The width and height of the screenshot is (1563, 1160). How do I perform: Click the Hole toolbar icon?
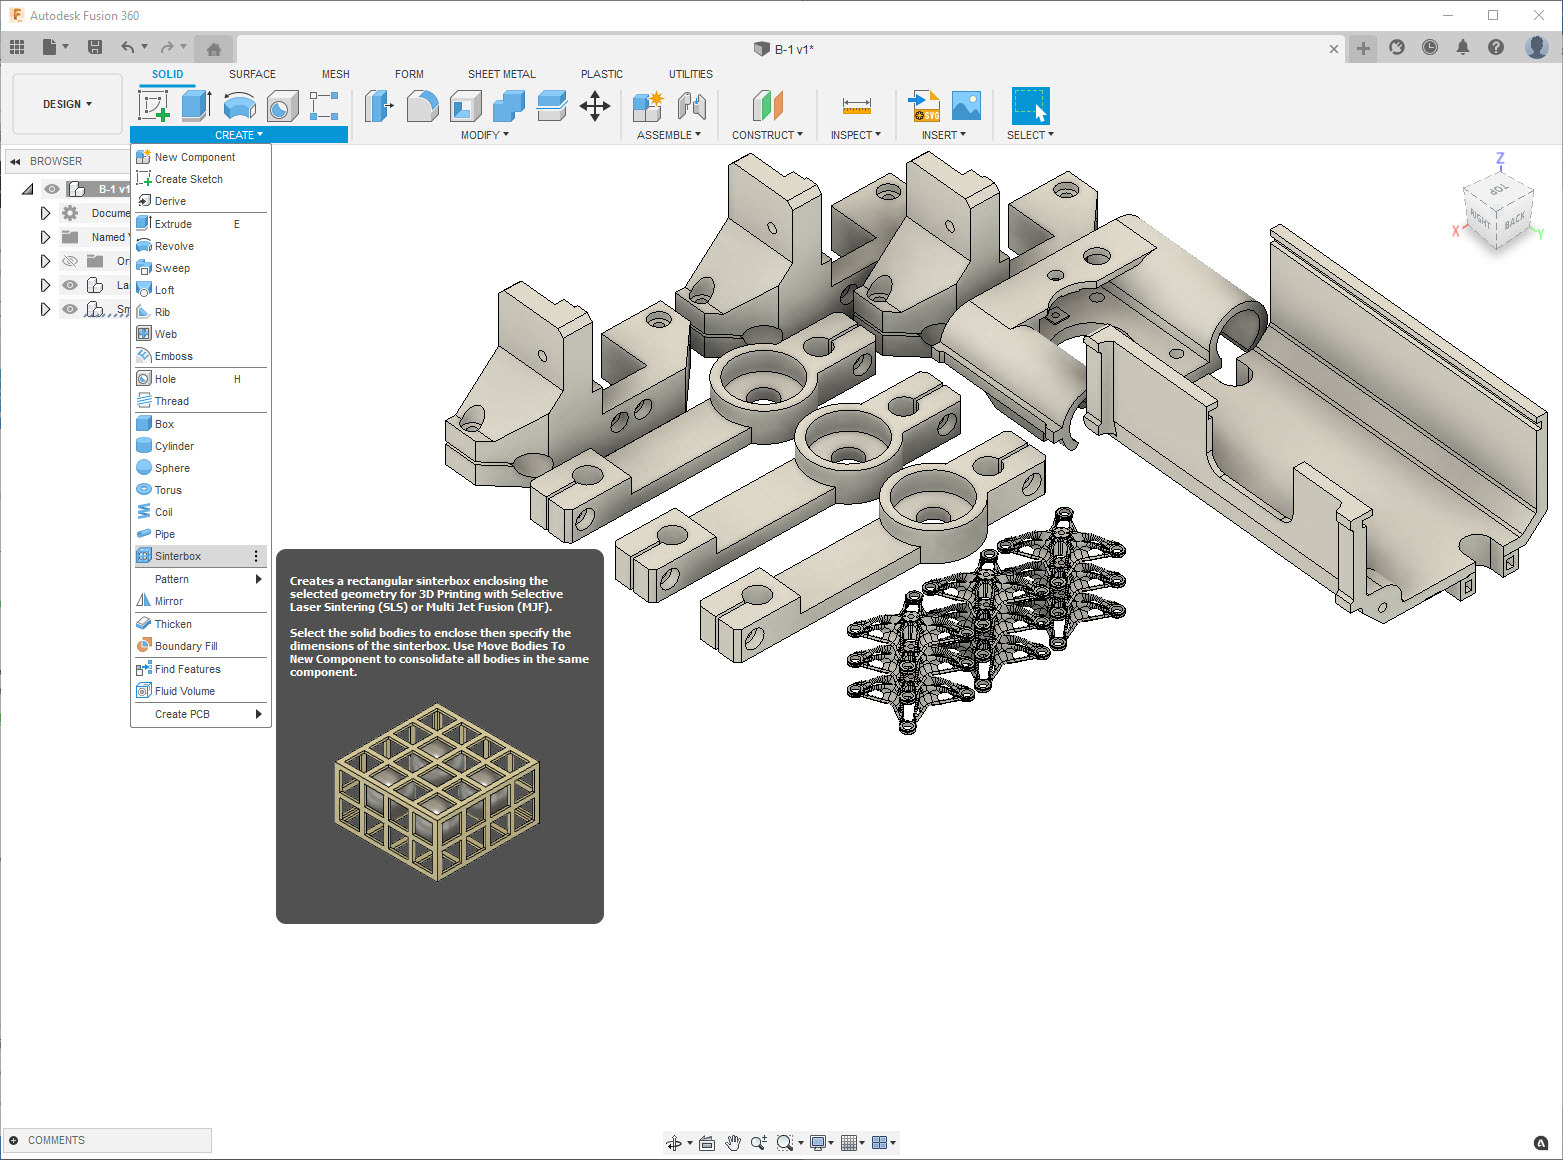tap(282, 105)
